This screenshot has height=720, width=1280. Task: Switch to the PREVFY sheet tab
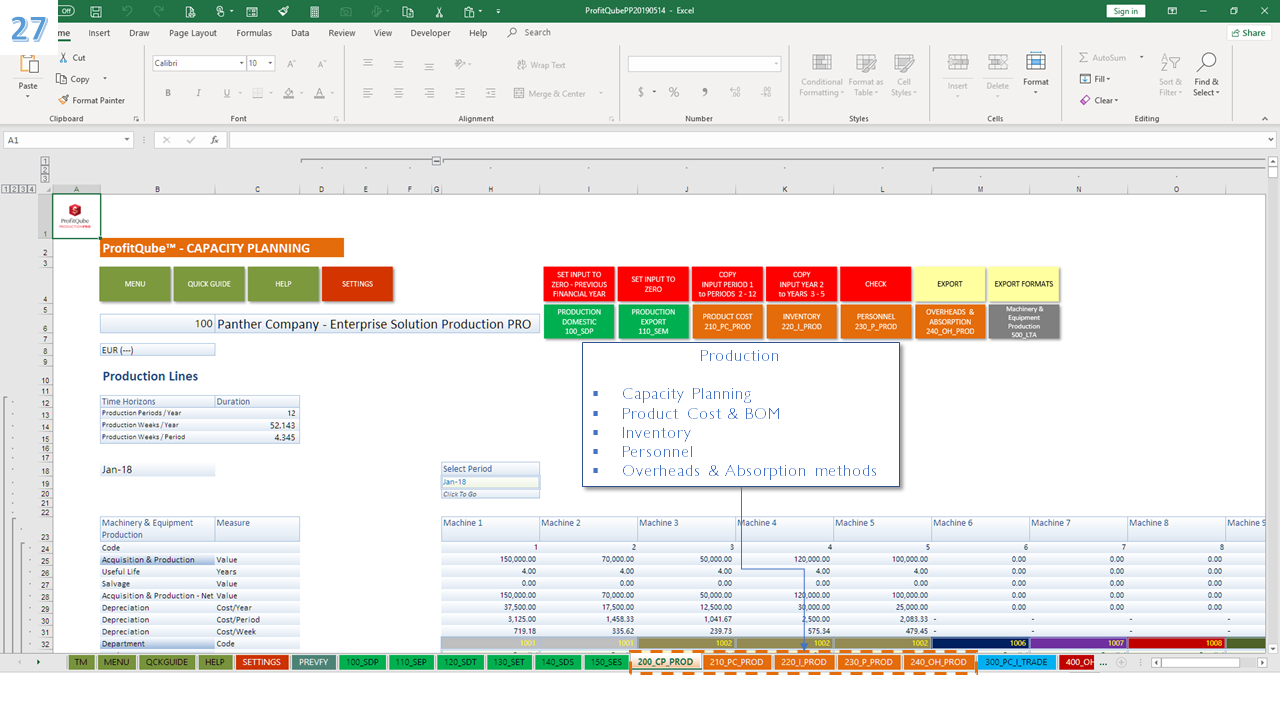tap(314, 662)
